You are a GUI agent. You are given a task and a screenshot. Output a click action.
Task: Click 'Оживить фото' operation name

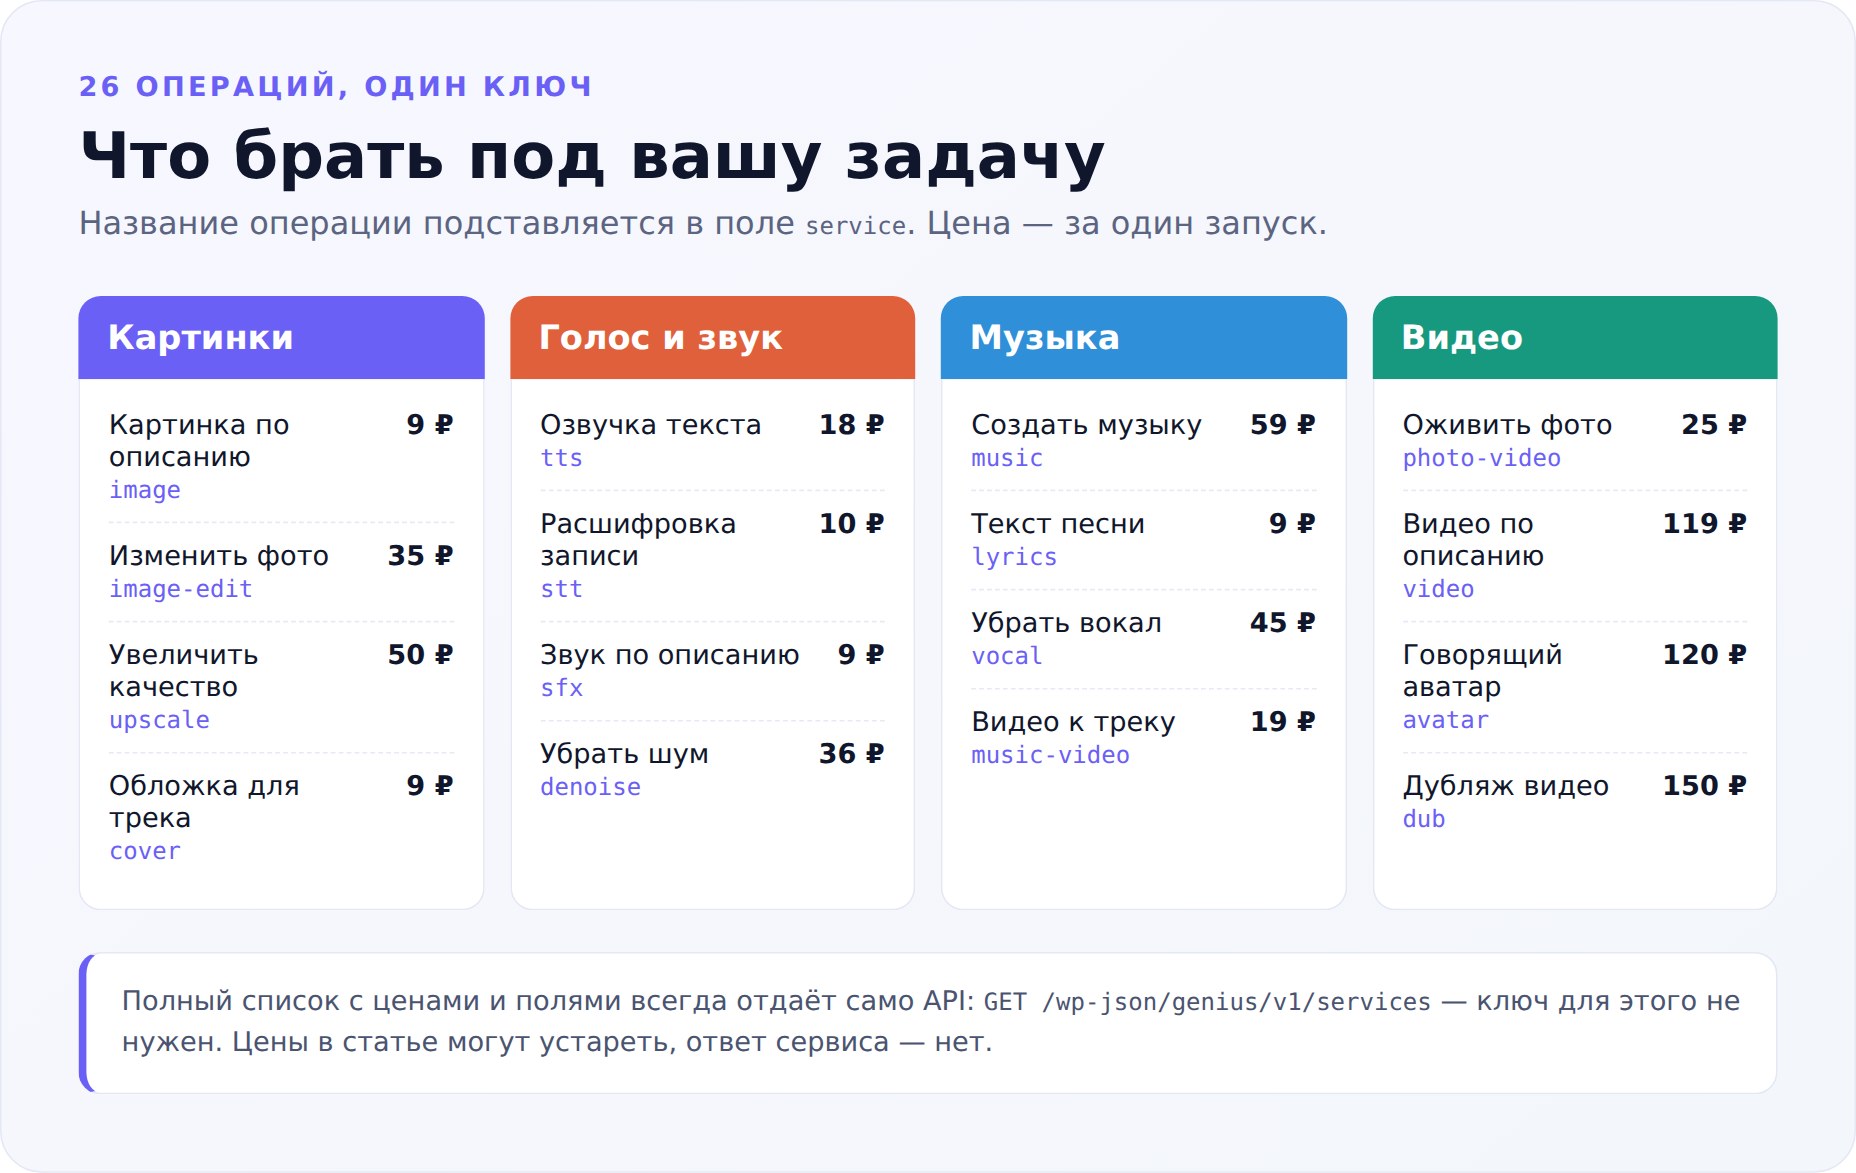(1507, 425)
